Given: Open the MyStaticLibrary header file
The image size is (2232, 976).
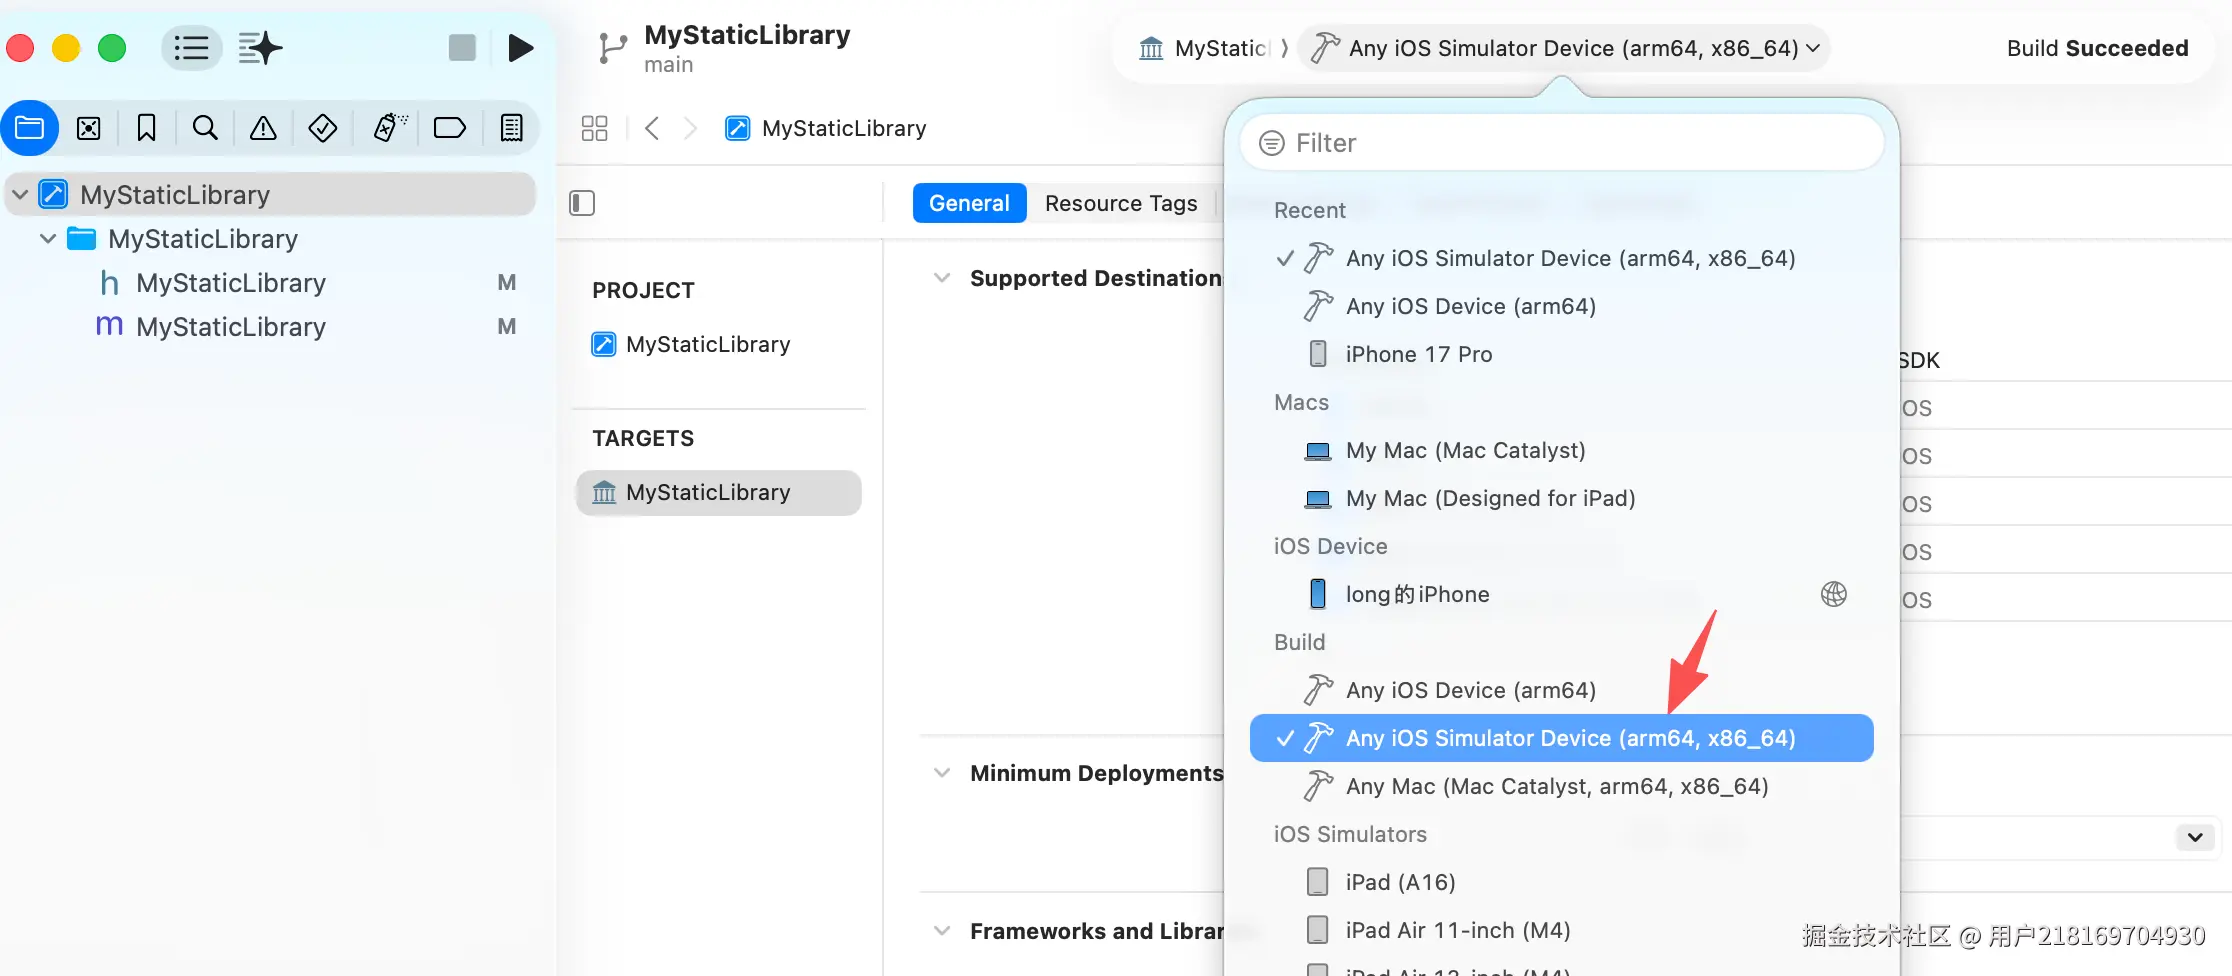Looking at the screenshot, I should click(x=270, y=283).
